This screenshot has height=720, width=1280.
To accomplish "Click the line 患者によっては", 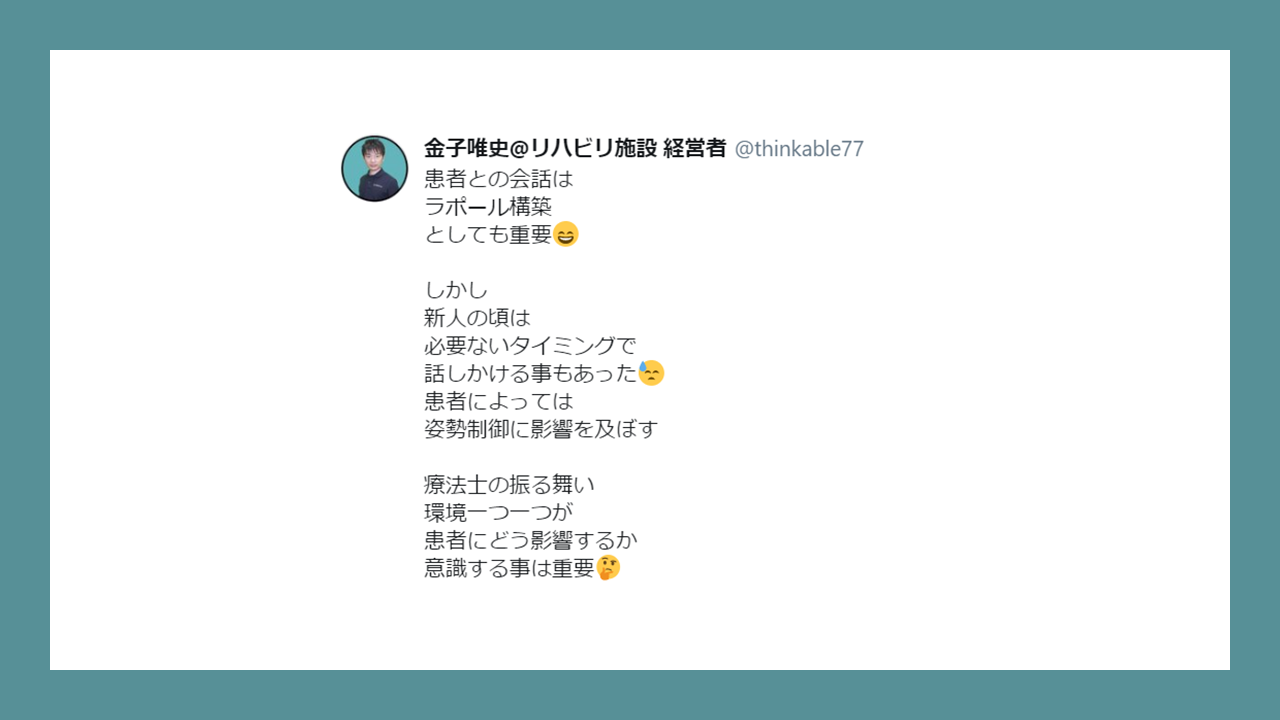I will 498,401.
